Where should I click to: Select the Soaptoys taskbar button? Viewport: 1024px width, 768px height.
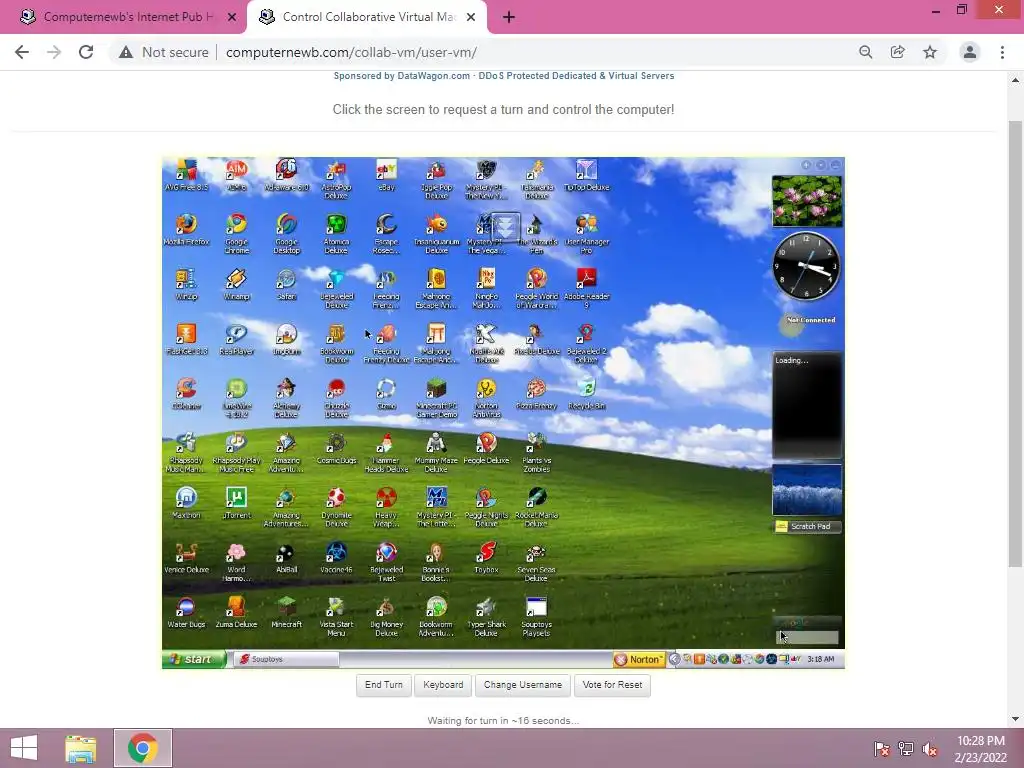[x=286, y=659]
